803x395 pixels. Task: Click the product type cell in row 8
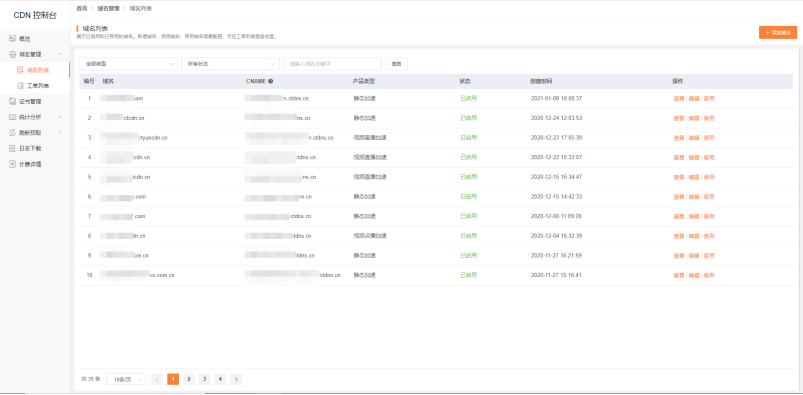[370, 236]
